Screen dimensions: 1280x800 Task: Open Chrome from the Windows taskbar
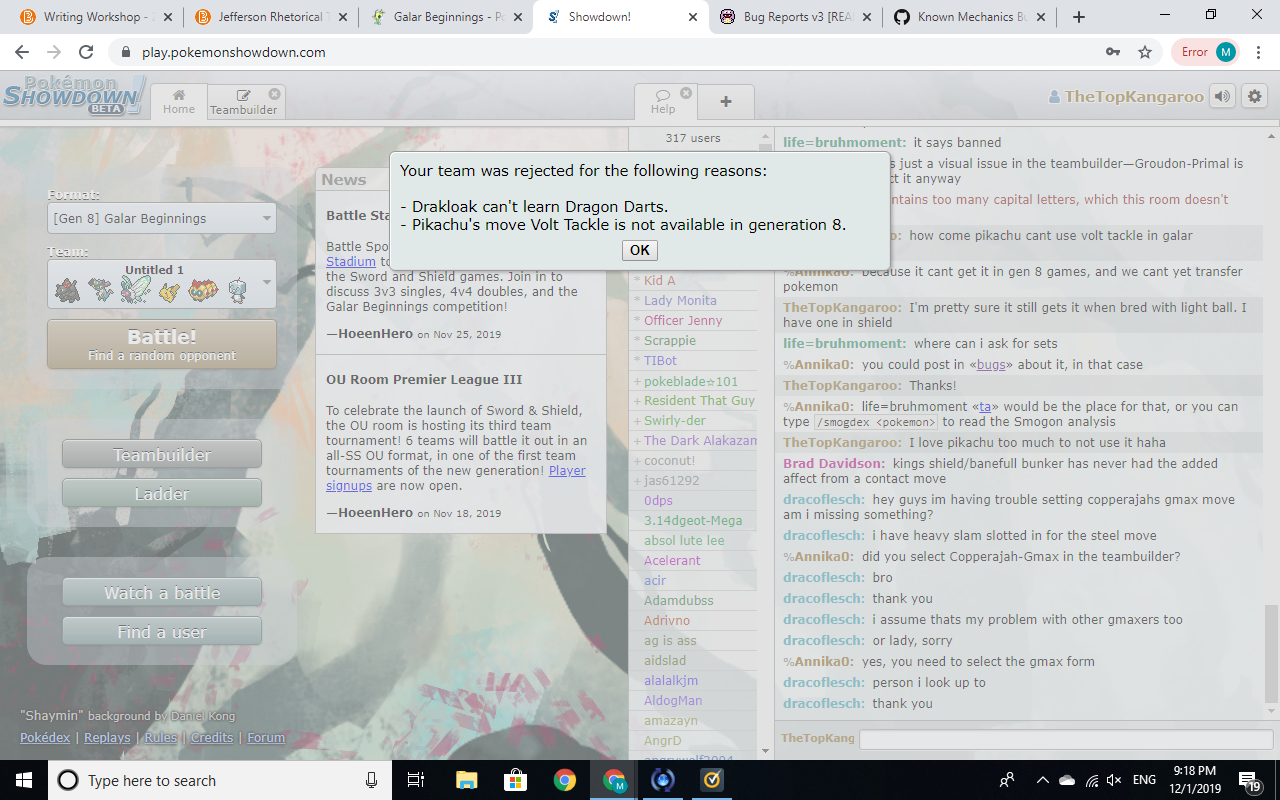(565, 780)
